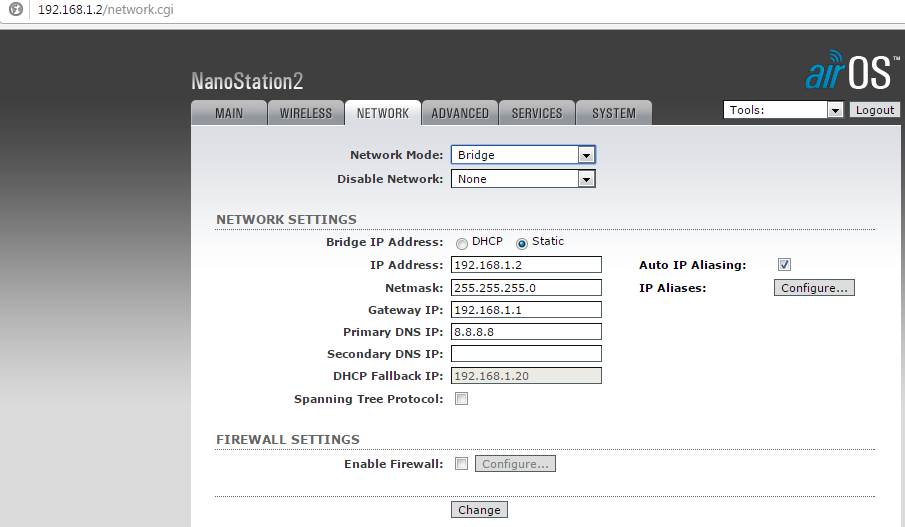The width and height of the screenshot is (905, 527).
Task: Click the Gateway IP input field
Action: pos(526,310)
